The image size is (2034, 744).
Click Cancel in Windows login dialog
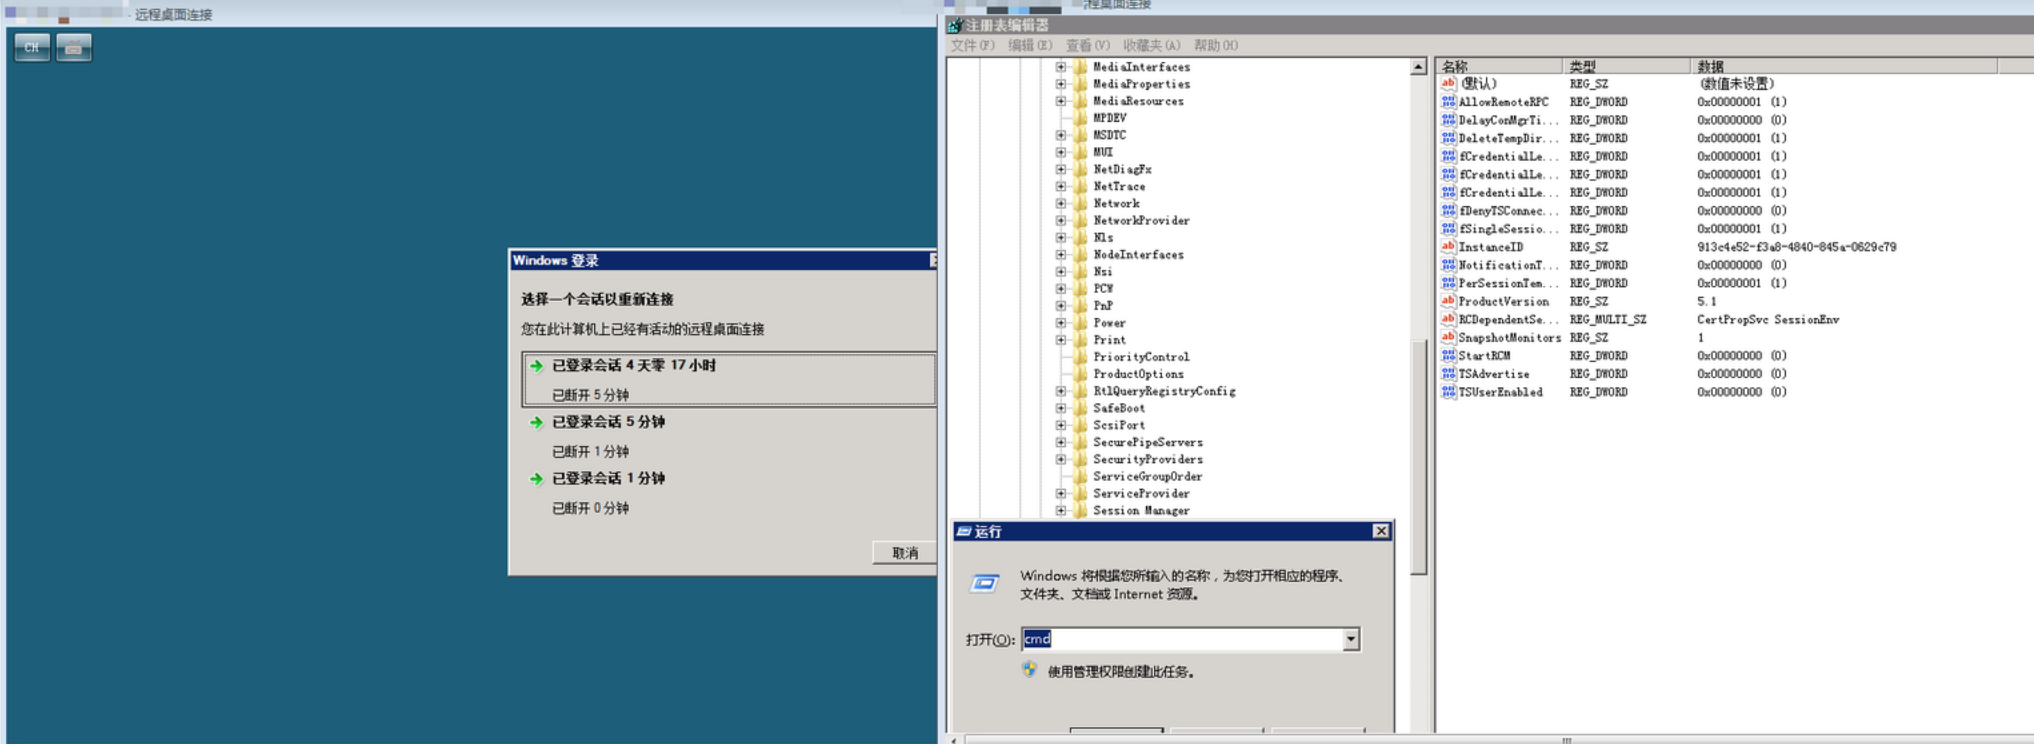[905, 553]
